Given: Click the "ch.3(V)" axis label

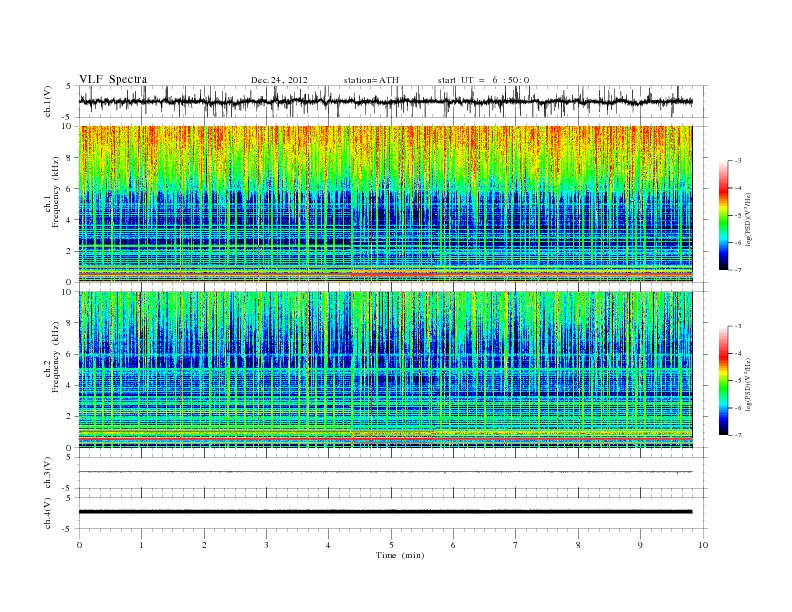Looking at the screenshot, I should click(47, 472).
